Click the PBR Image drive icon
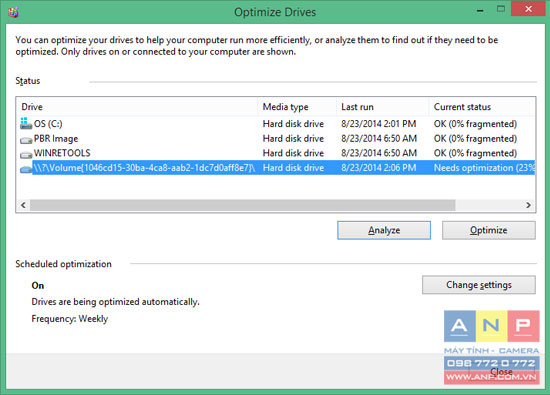The width and height of the screenshot is (550, 395). coord(26,140)
